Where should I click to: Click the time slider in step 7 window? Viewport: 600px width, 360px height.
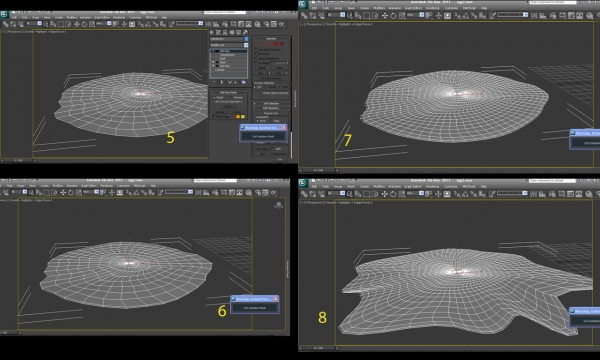coord(318,170)
